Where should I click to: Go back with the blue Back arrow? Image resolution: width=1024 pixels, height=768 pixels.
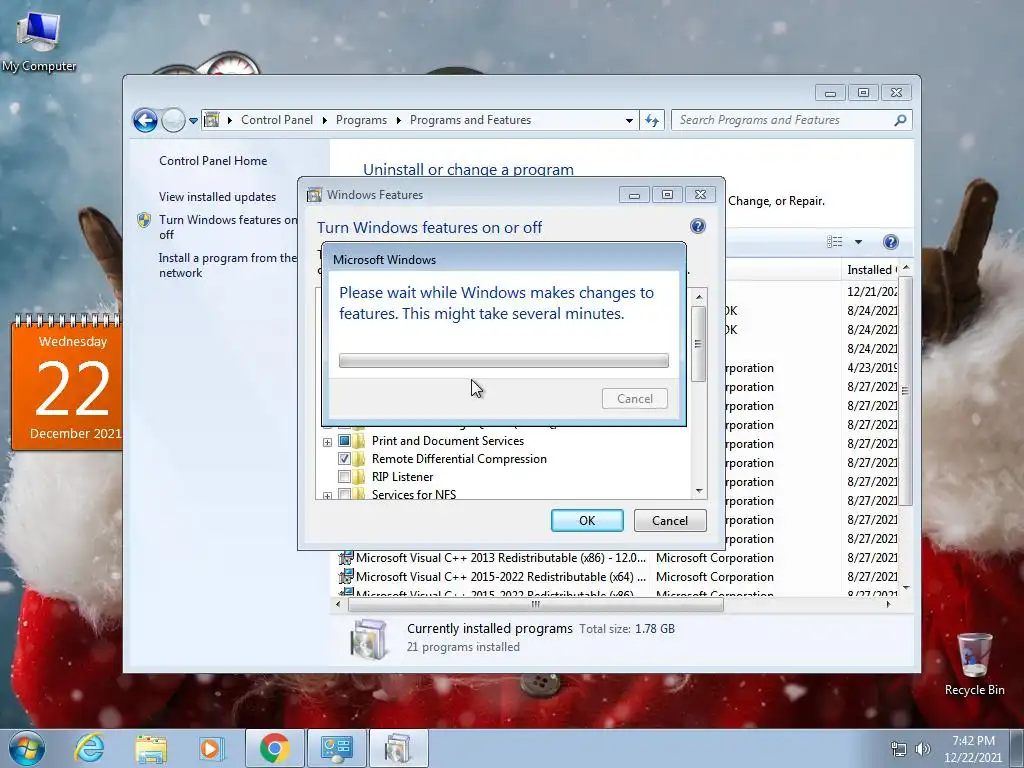(x=145, y=120)
